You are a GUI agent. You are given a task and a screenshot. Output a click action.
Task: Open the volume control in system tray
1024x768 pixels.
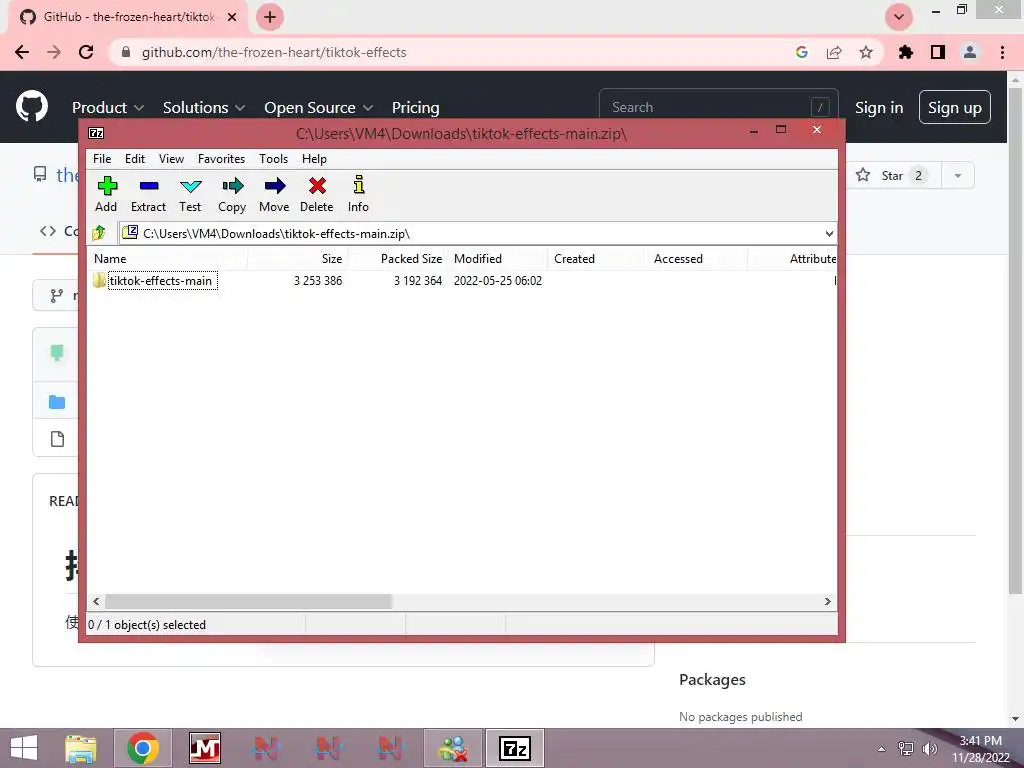(929, 748)
